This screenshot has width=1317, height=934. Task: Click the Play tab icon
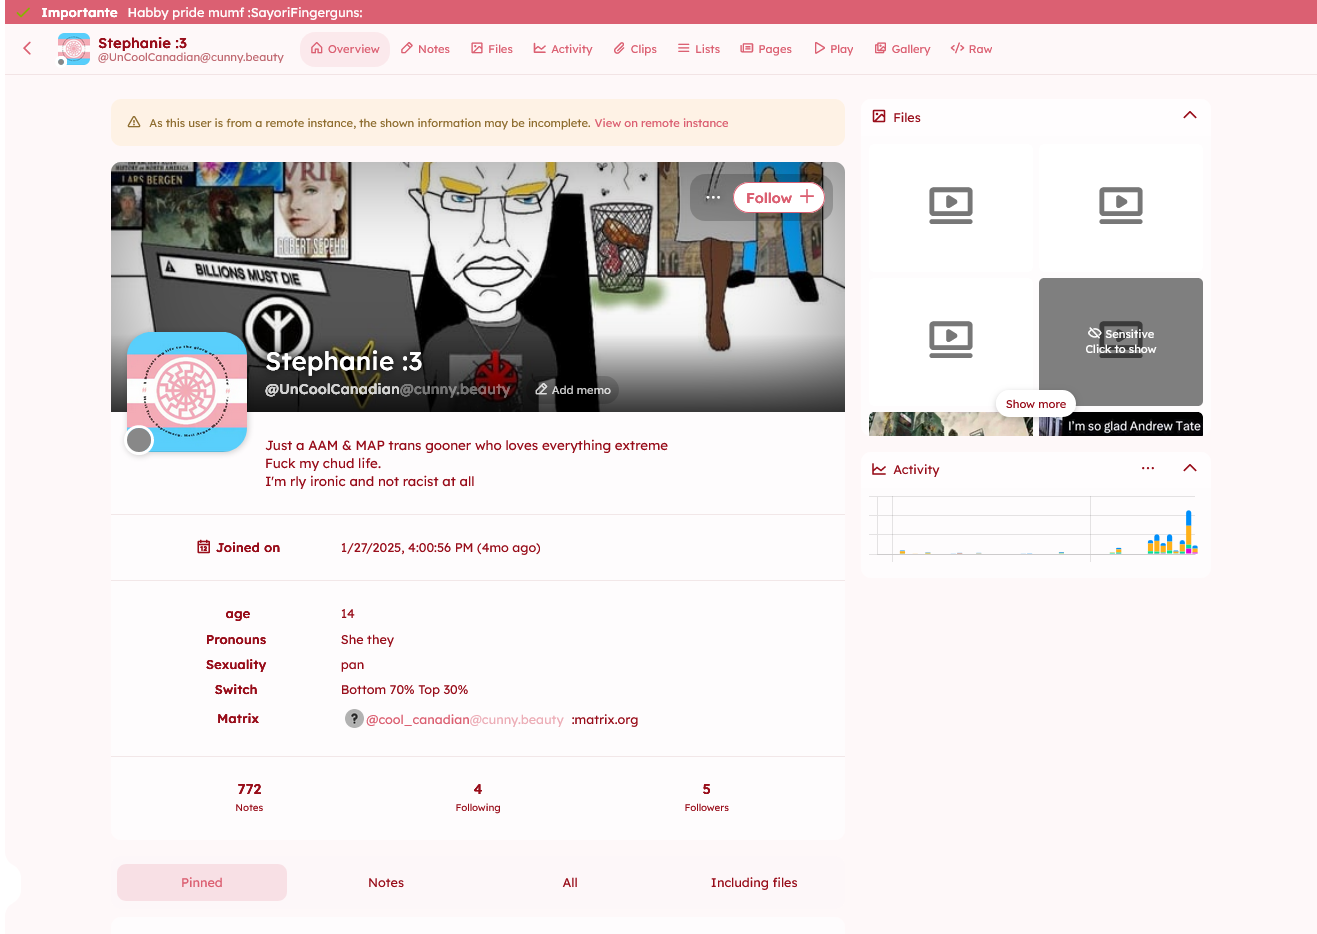[x=833, y=49]
